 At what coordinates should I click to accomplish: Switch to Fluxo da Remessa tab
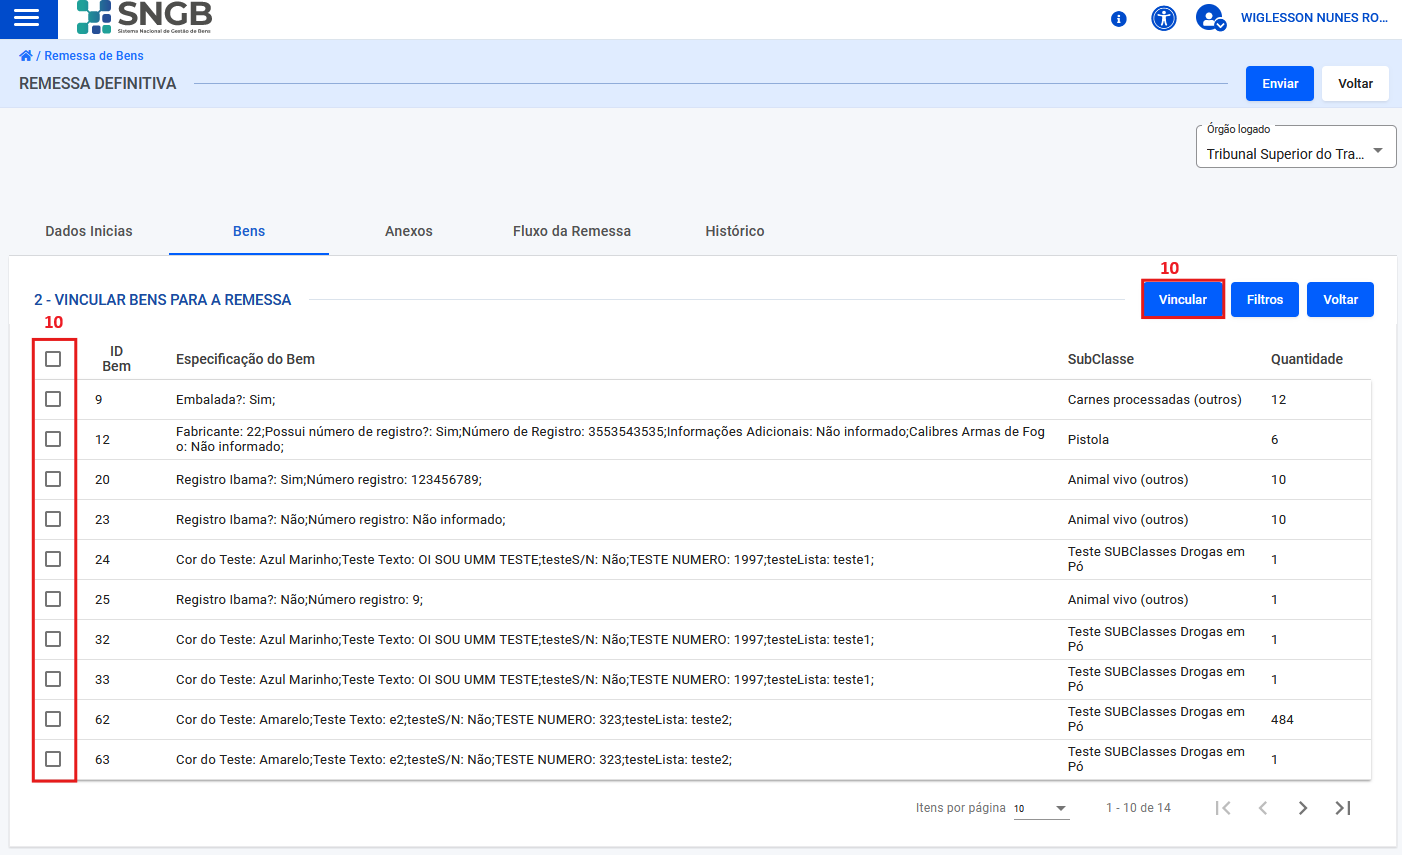572,231
